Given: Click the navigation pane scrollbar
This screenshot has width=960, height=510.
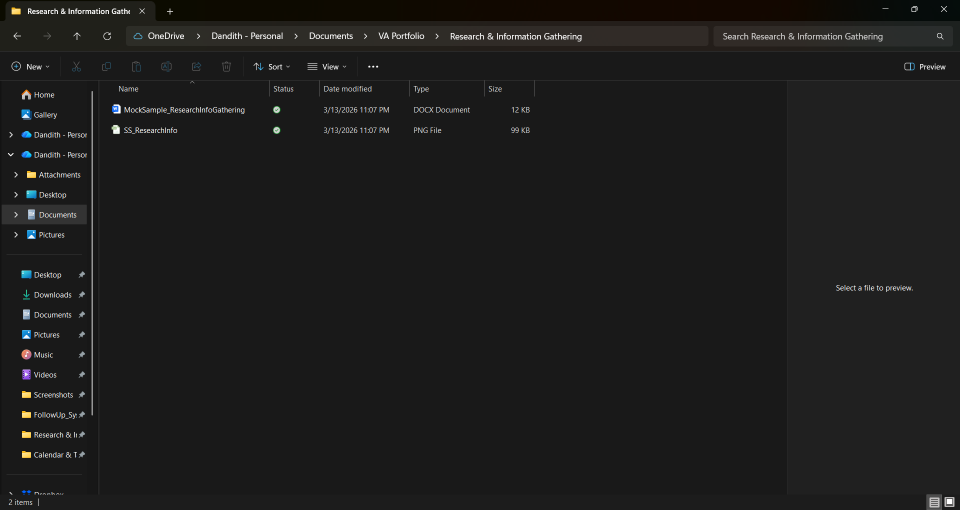Looking at the screenshot, I should point(92,253).
